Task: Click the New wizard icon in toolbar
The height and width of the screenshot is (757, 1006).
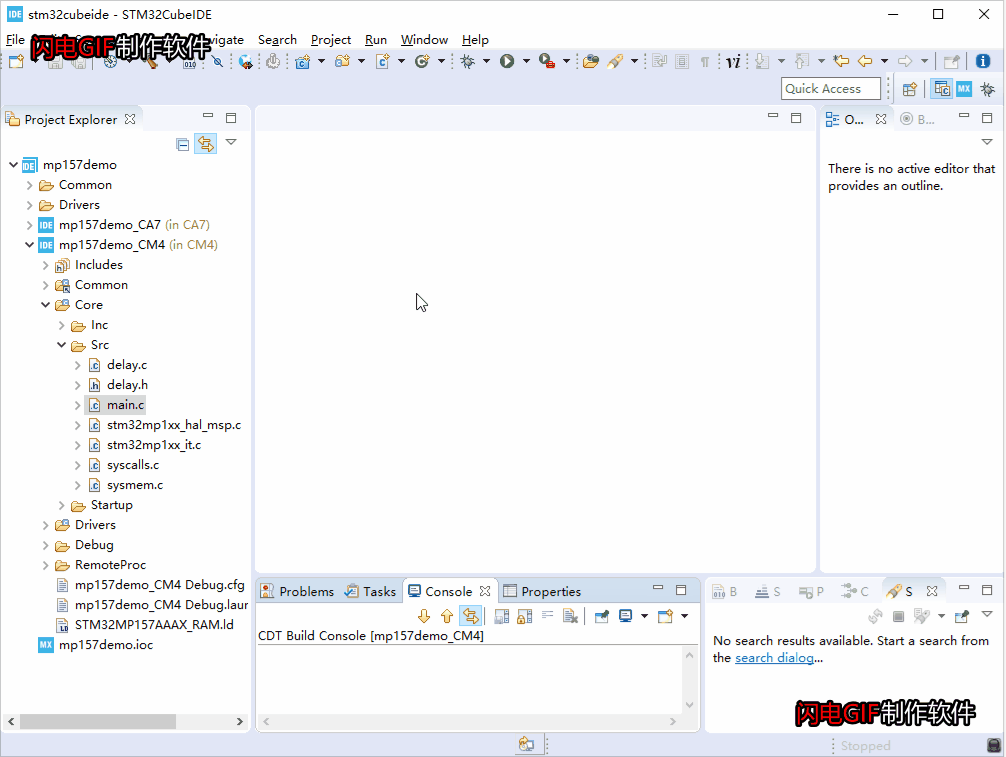Action: point(16,62)
